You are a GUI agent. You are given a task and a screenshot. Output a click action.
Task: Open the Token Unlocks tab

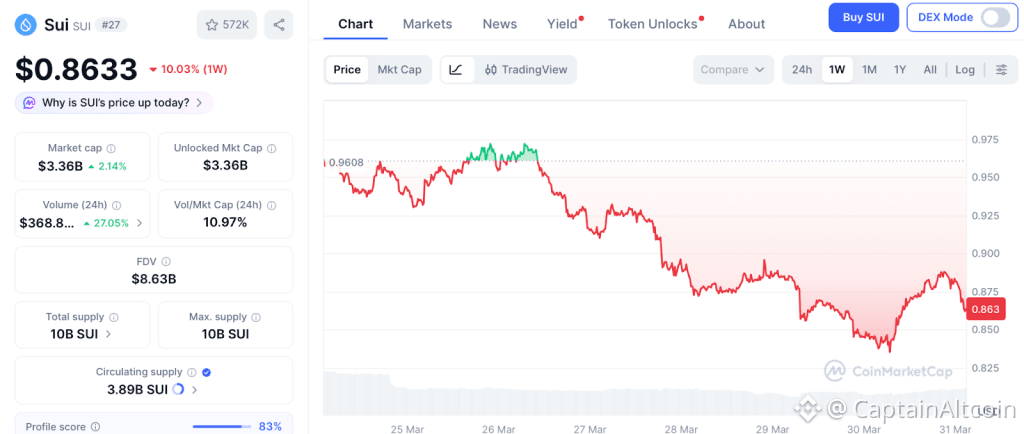652,24
